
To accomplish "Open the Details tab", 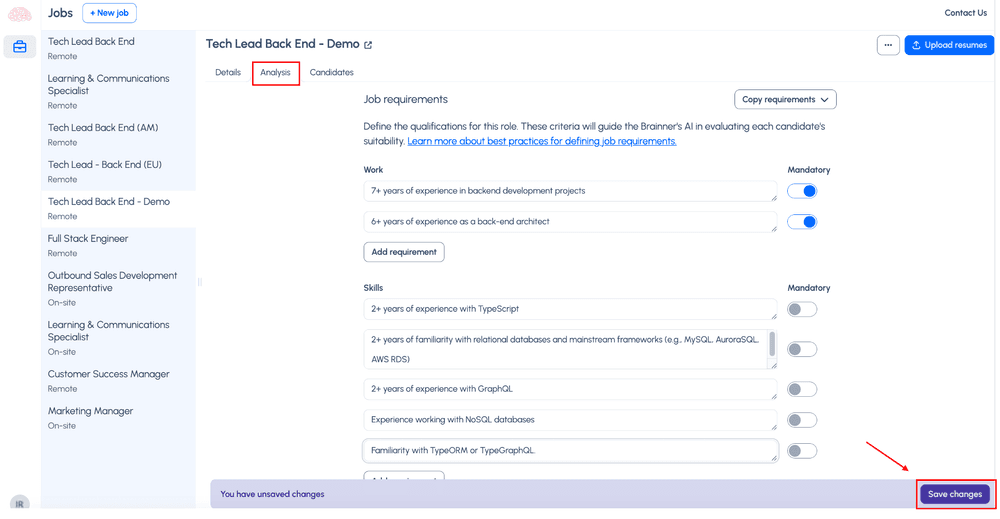I will [228, 73].
